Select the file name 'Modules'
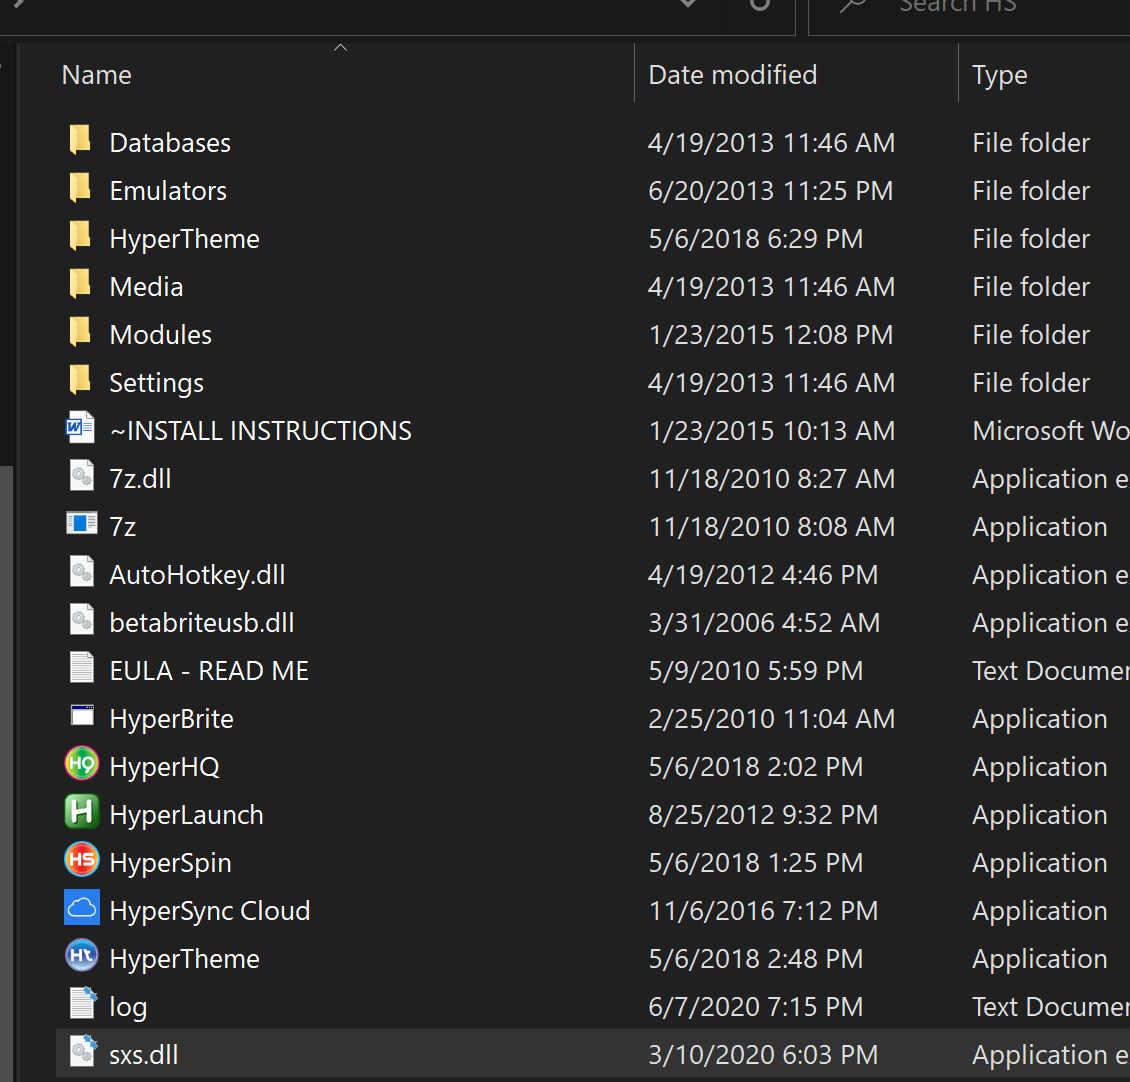This screenshot has width=1130, height=1082. pyautogui.click(x=161, y=335)
